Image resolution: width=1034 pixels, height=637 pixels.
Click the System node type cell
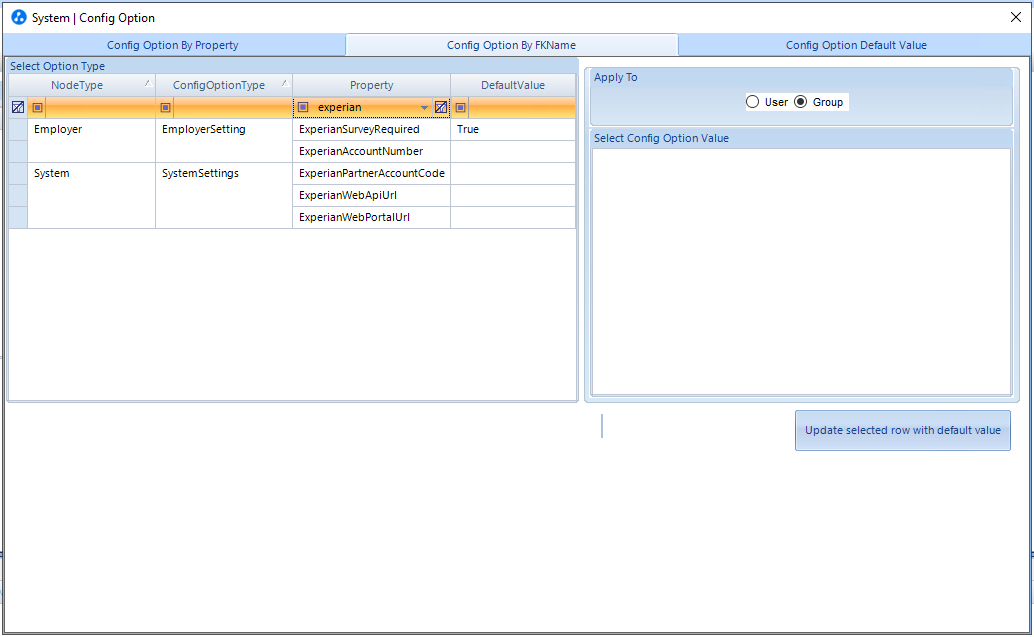point(91,196)
